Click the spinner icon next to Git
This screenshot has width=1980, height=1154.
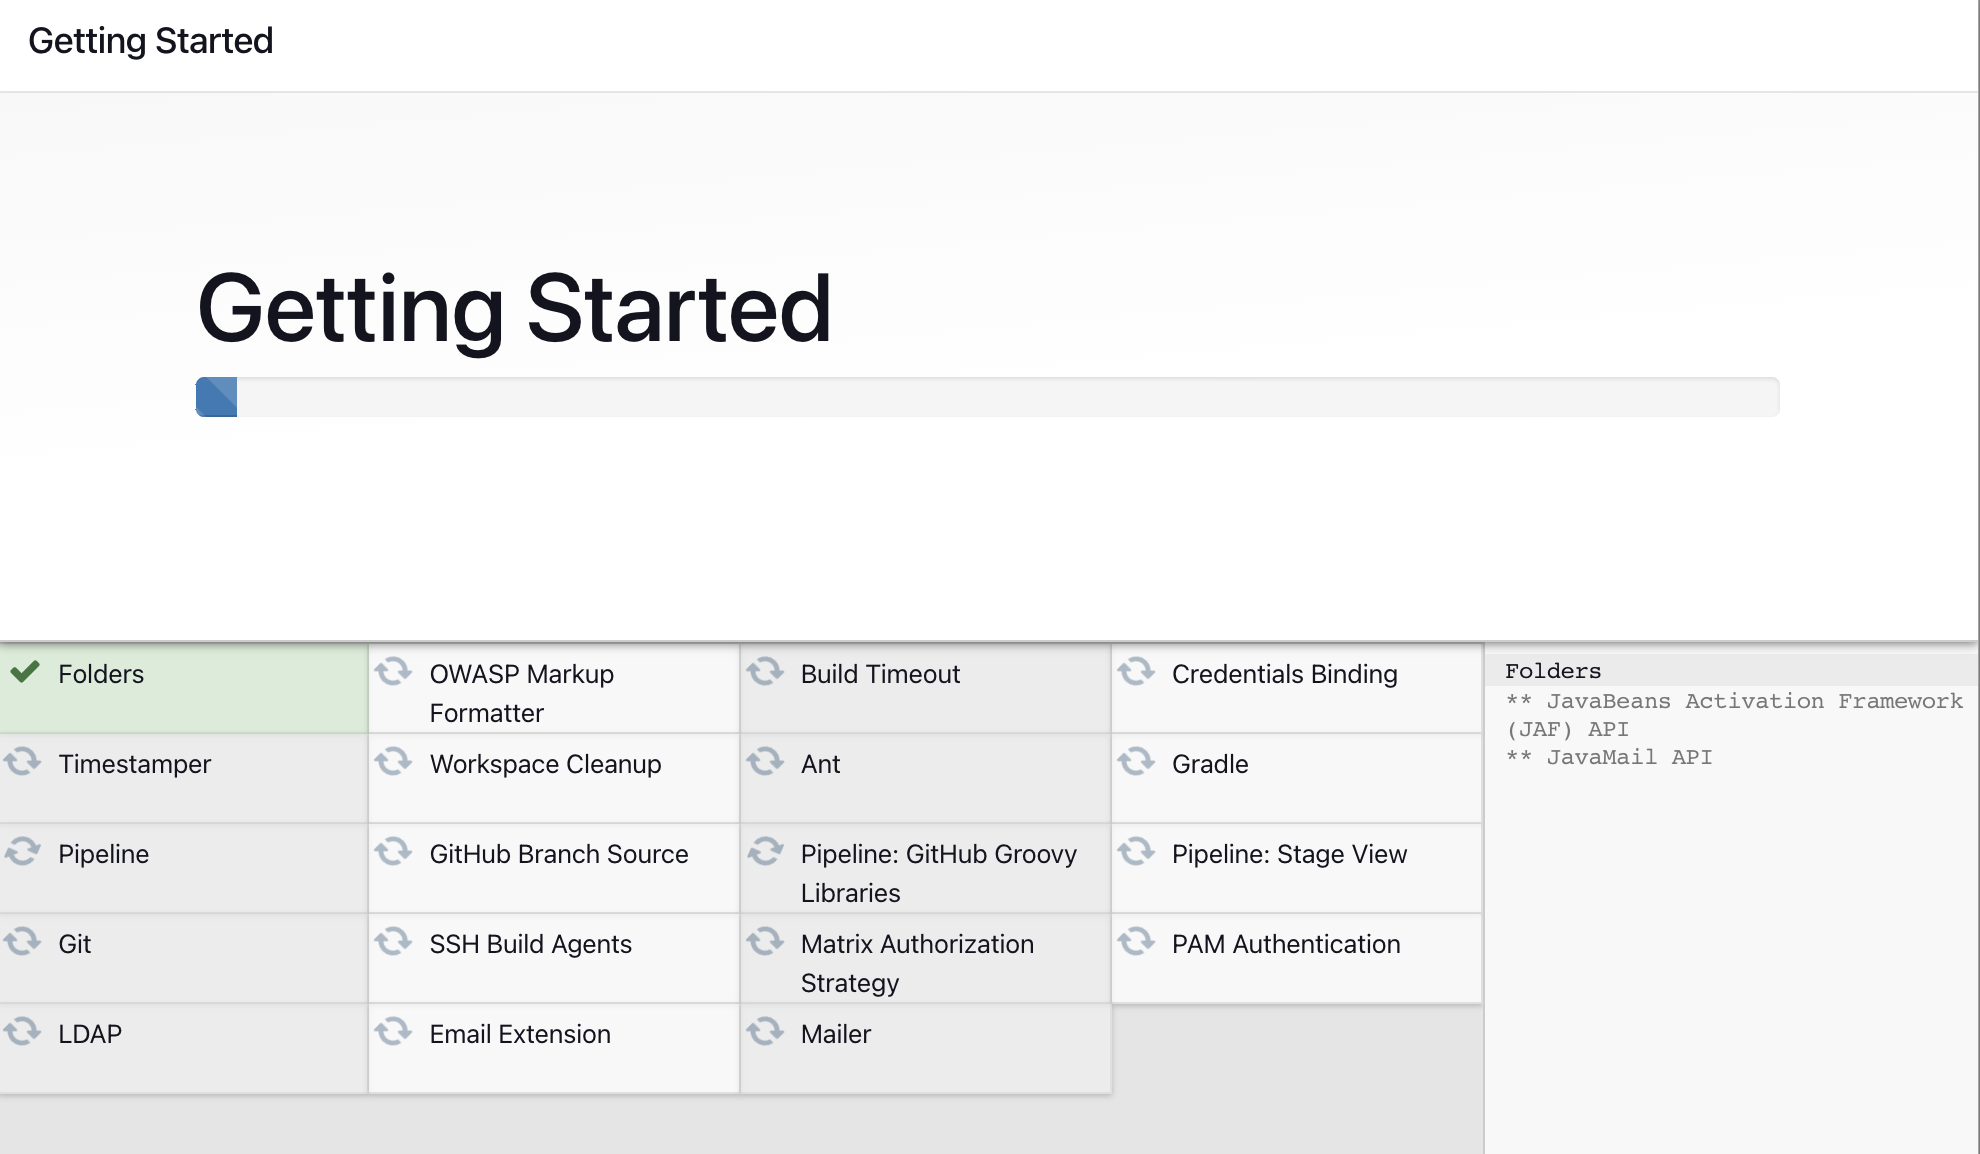coord(24,942)
